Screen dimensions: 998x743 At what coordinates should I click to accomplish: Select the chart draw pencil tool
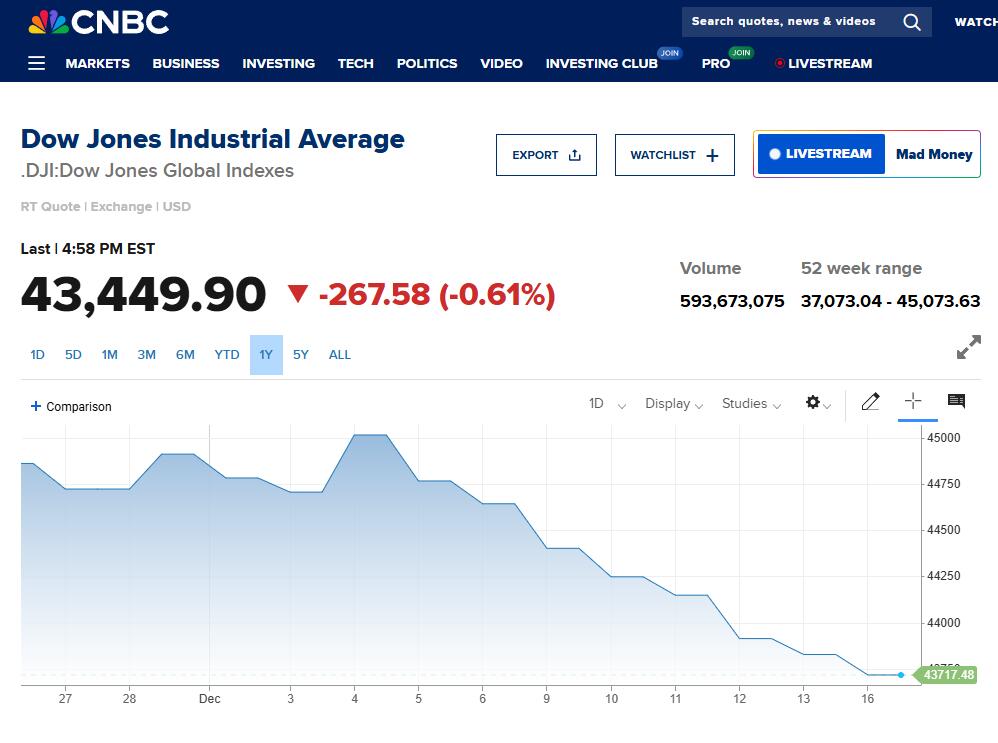coord(870,402)
